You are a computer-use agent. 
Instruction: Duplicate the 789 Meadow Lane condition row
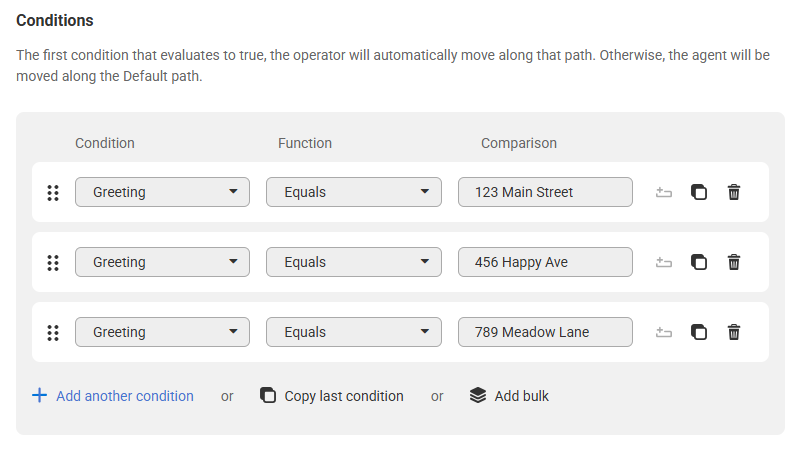point(699,332)
